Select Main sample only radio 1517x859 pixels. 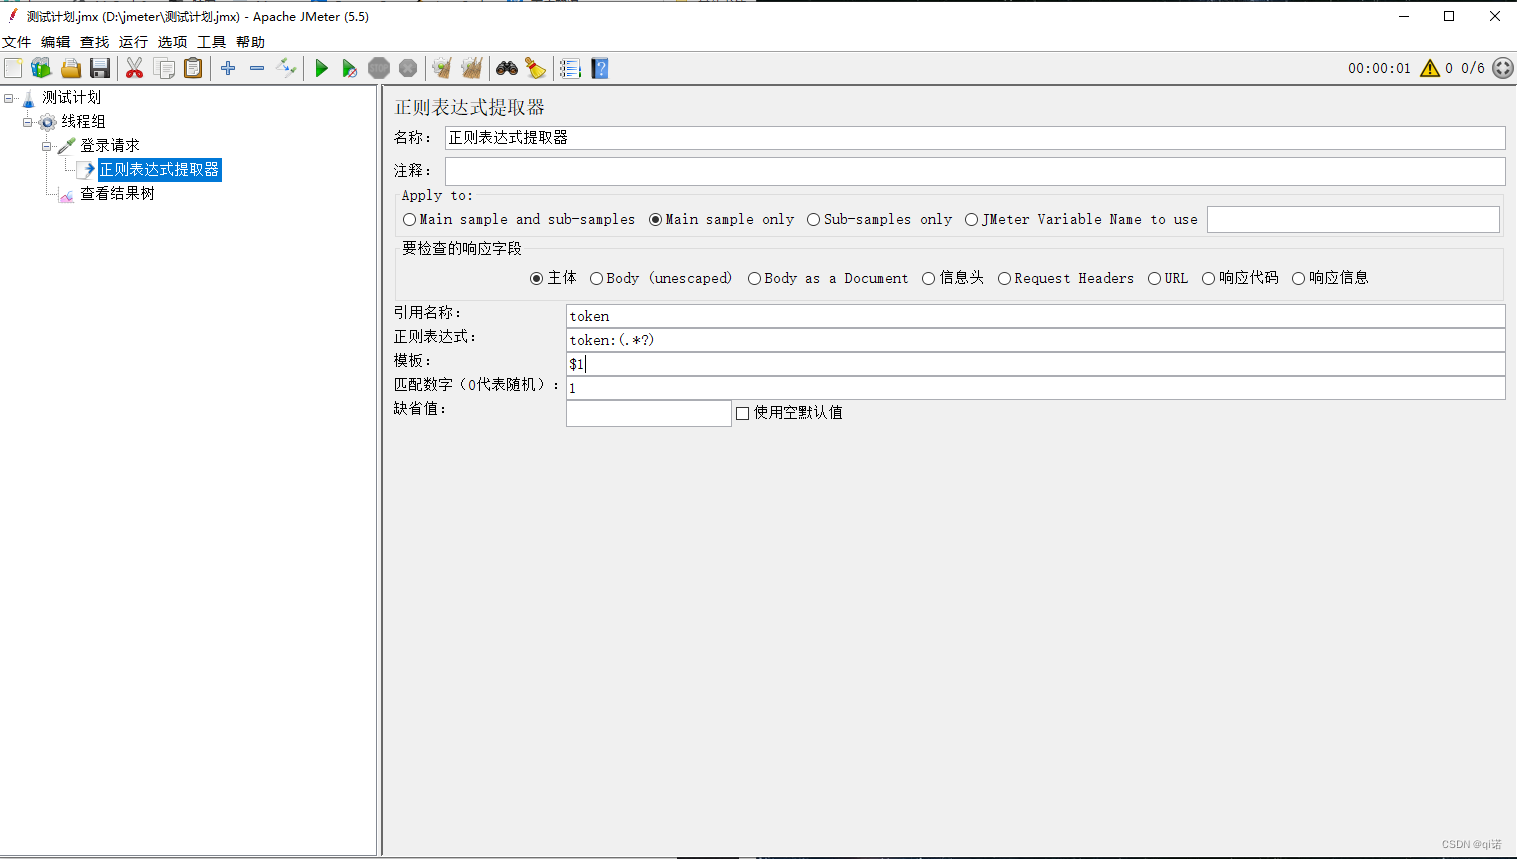(x=655, y=219)
